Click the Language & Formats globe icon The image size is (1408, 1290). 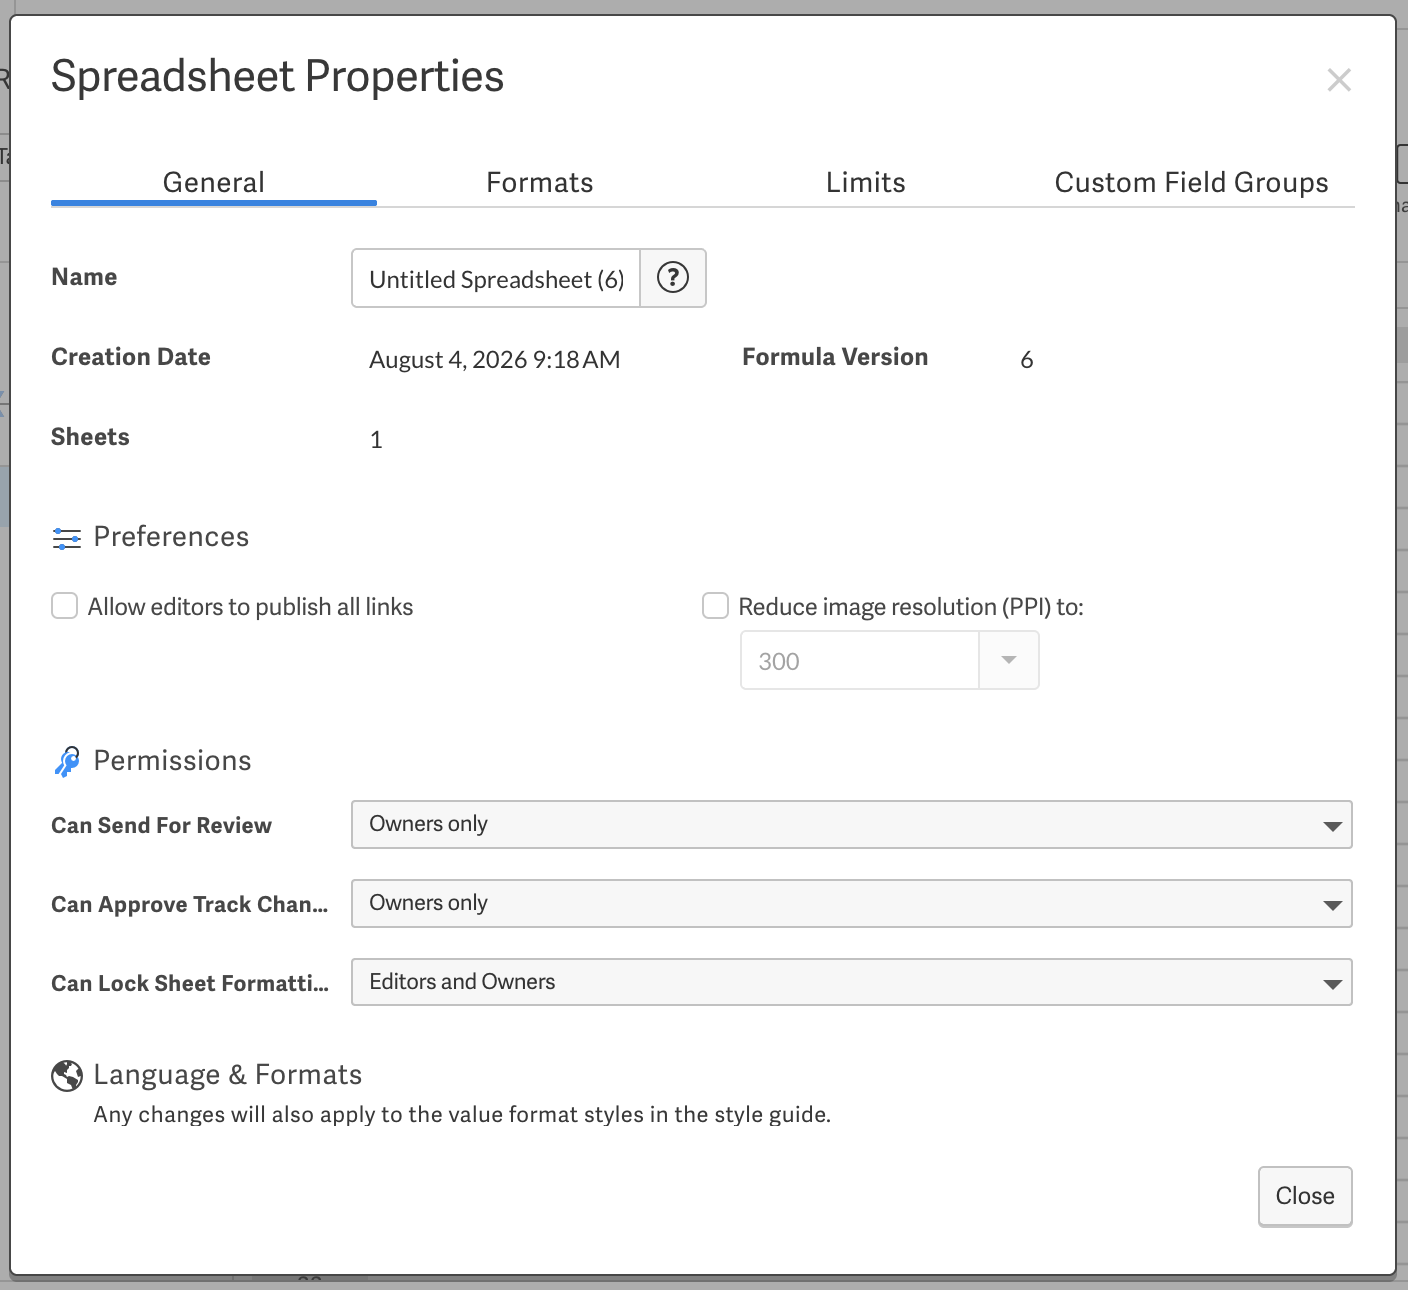(67, 1076)
